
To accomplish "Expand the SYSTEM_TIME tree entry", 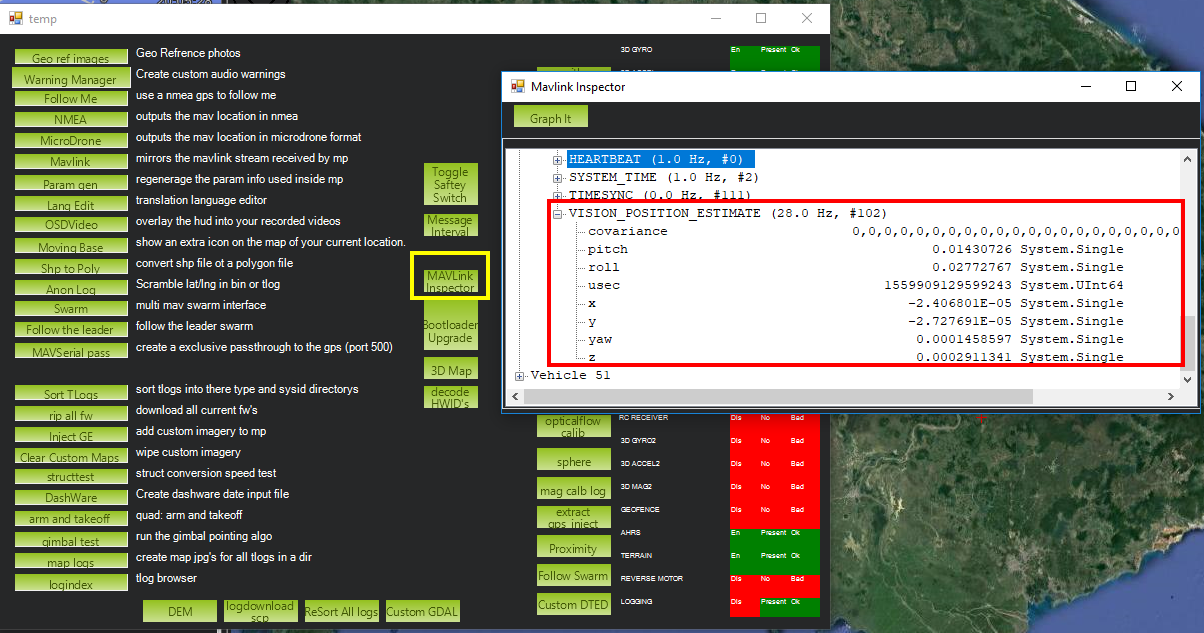I will pos(558,176).
